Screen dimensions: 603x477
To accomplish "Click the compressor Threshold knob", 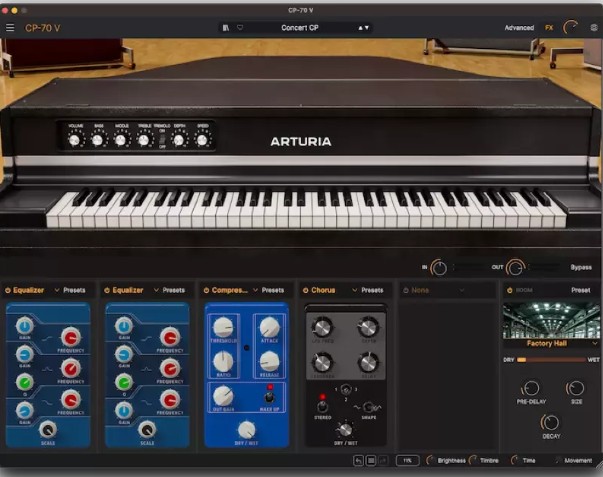I will [x=223, y=327].
